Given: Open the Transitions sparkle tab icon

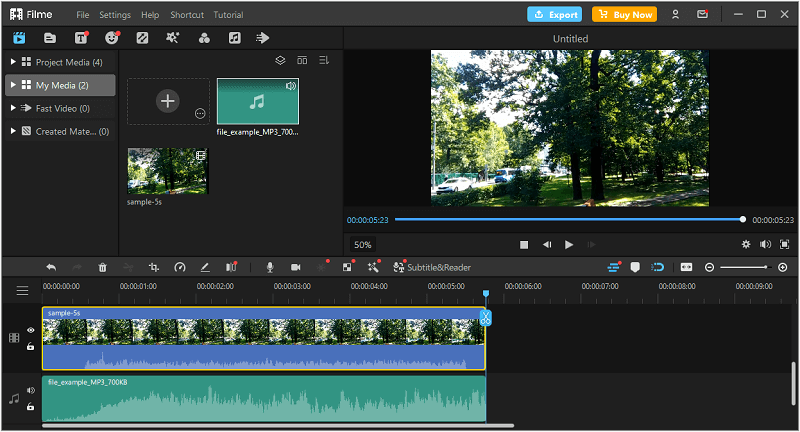Looking at the screenshot, I should point(172,38).
